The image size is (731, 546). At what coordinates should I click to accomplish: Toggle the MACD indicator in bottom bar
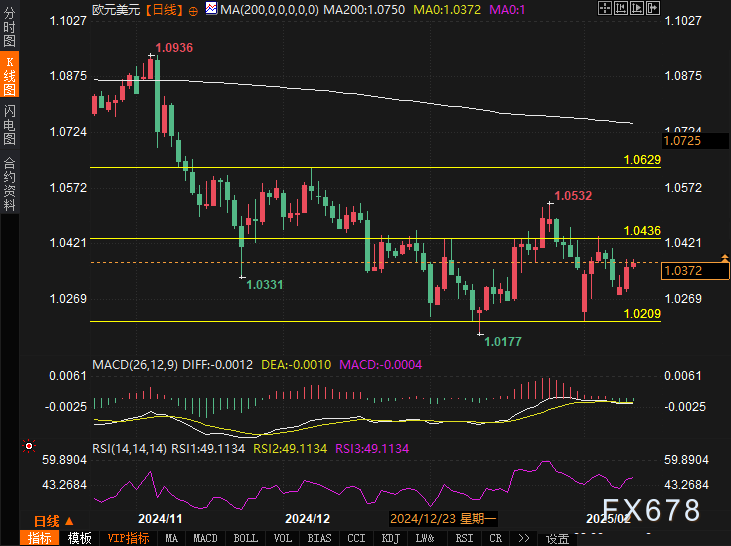click(205, 538)
